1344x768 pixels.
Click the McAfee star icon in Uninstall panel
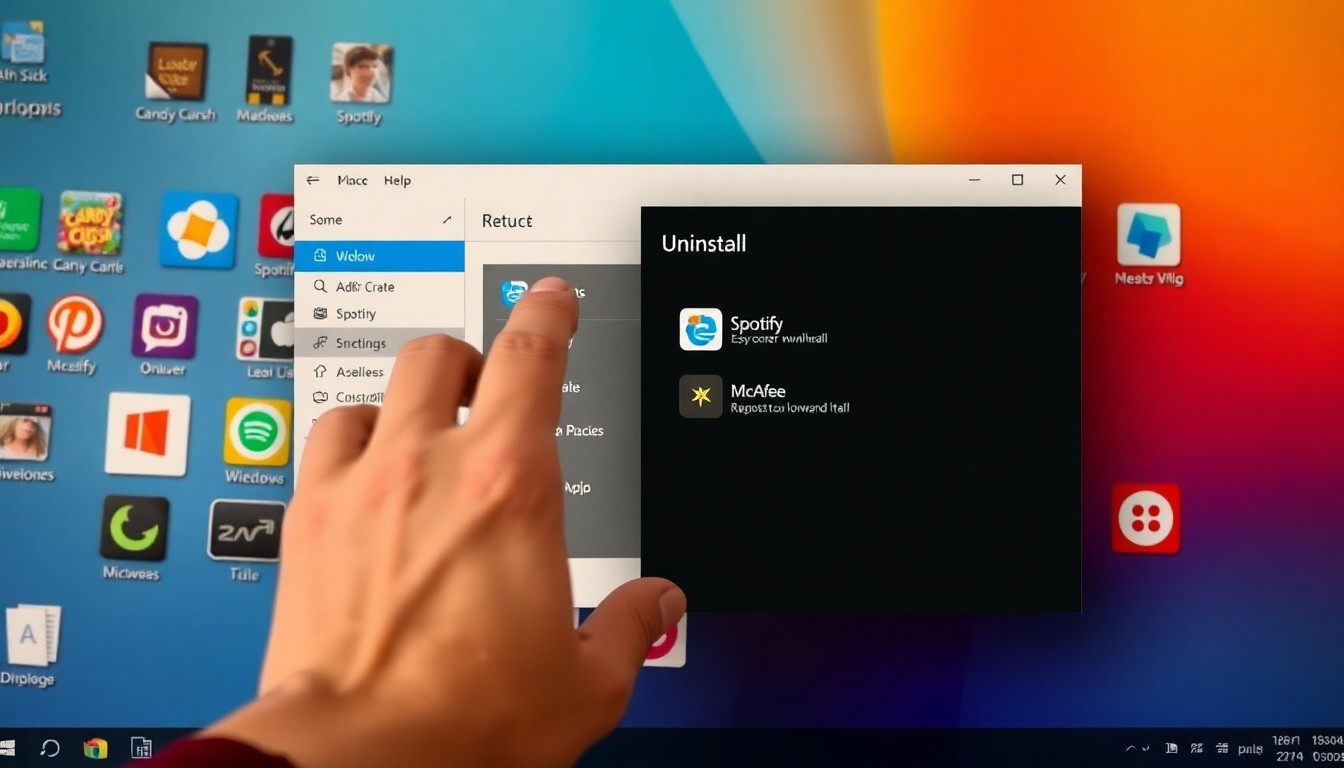tap(701, 396)
